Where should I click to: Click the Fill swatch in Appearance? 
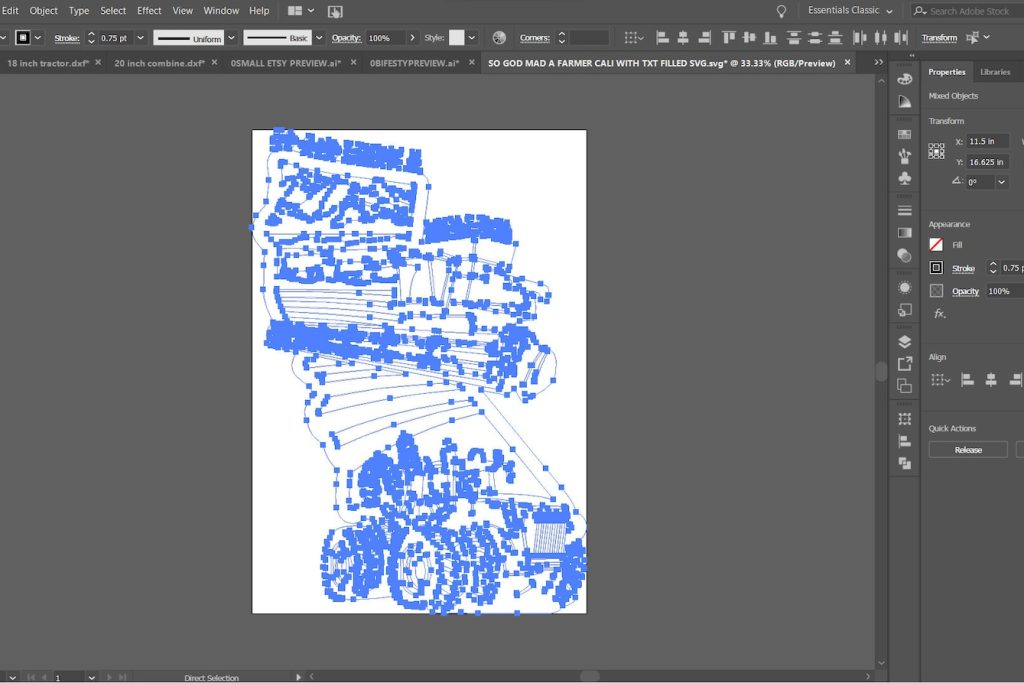[936, 244]
